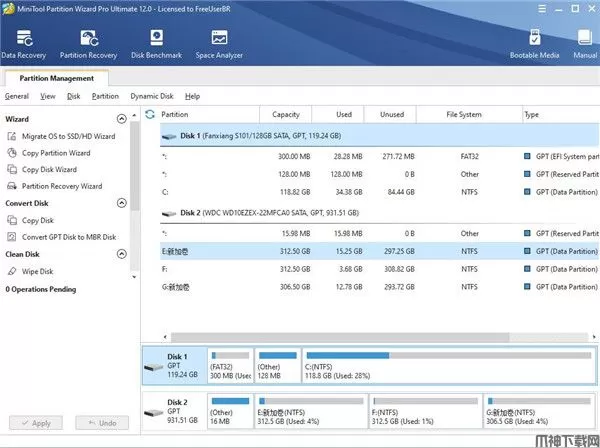600x448 pixels.
Task: Click the Undo button
Action: [102, 424]
